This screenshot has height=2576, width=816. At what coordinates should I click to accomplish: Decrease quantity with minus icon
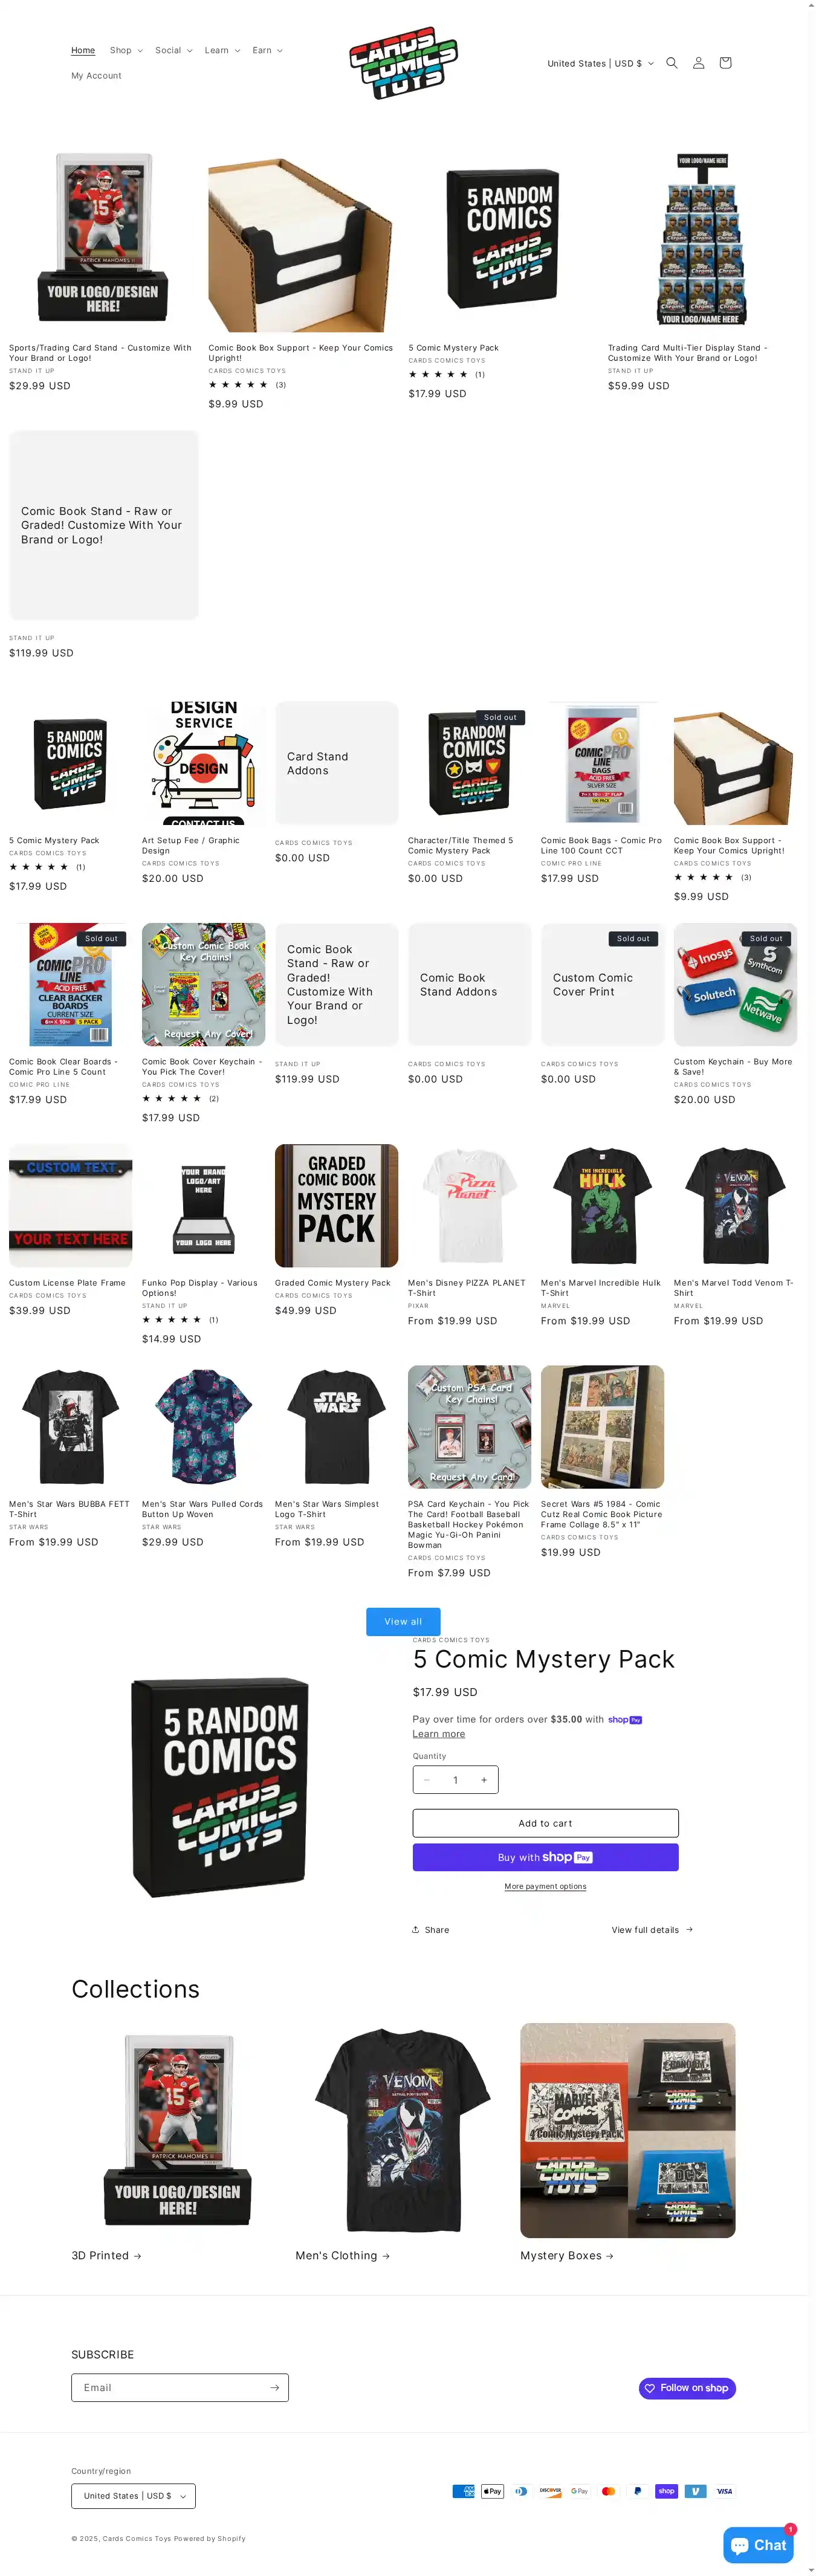tap(427, 1780)
